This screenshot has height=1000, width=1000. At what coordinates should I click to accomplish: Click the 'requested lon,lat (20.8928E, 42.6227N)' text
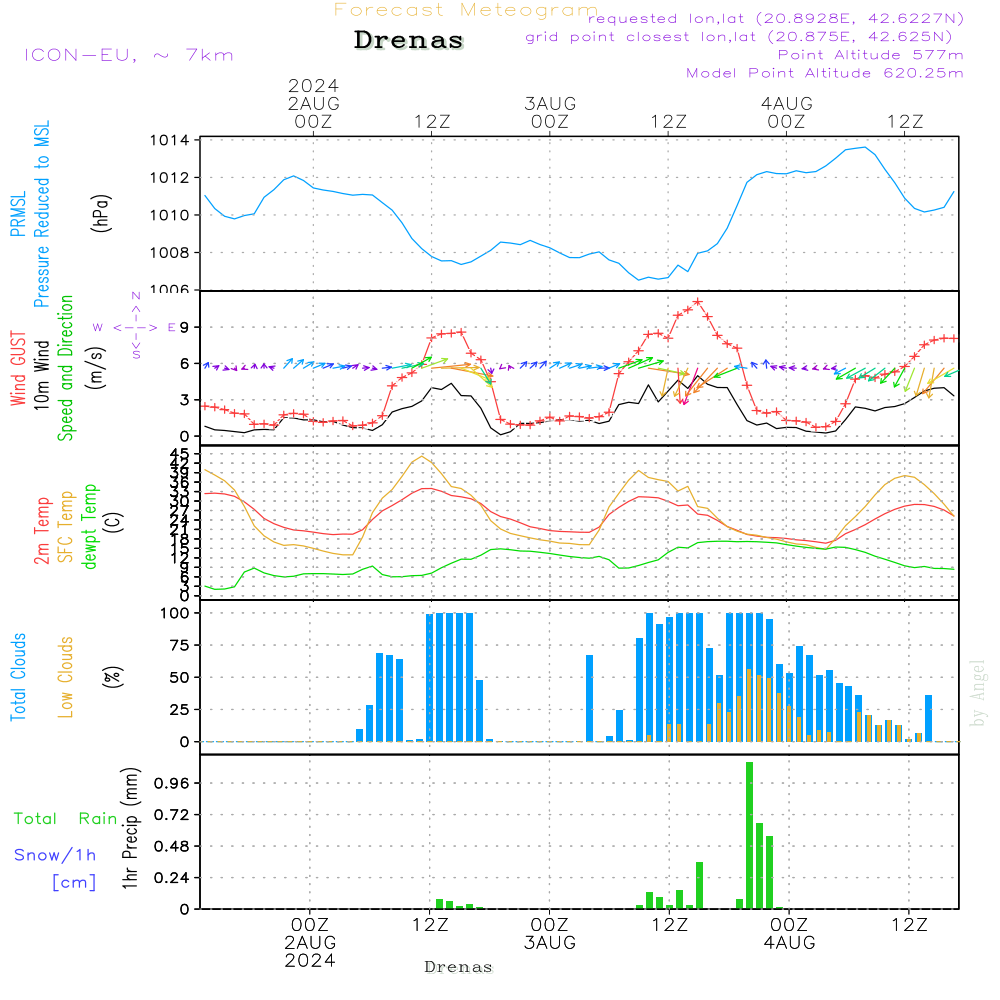(x=776, y=19)
